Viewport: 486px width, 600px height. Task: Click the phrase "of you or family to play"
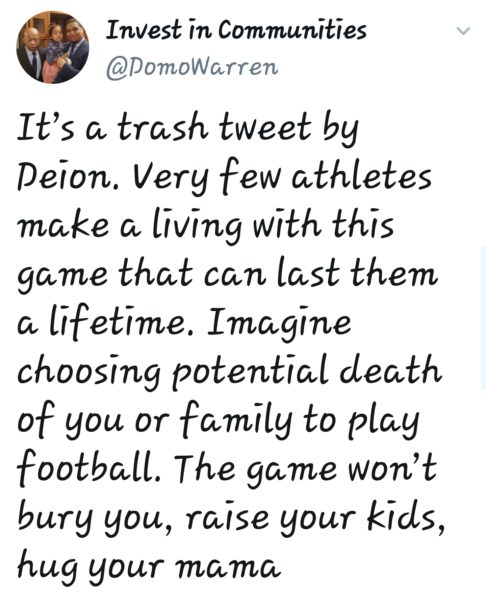tap(219, 421)
